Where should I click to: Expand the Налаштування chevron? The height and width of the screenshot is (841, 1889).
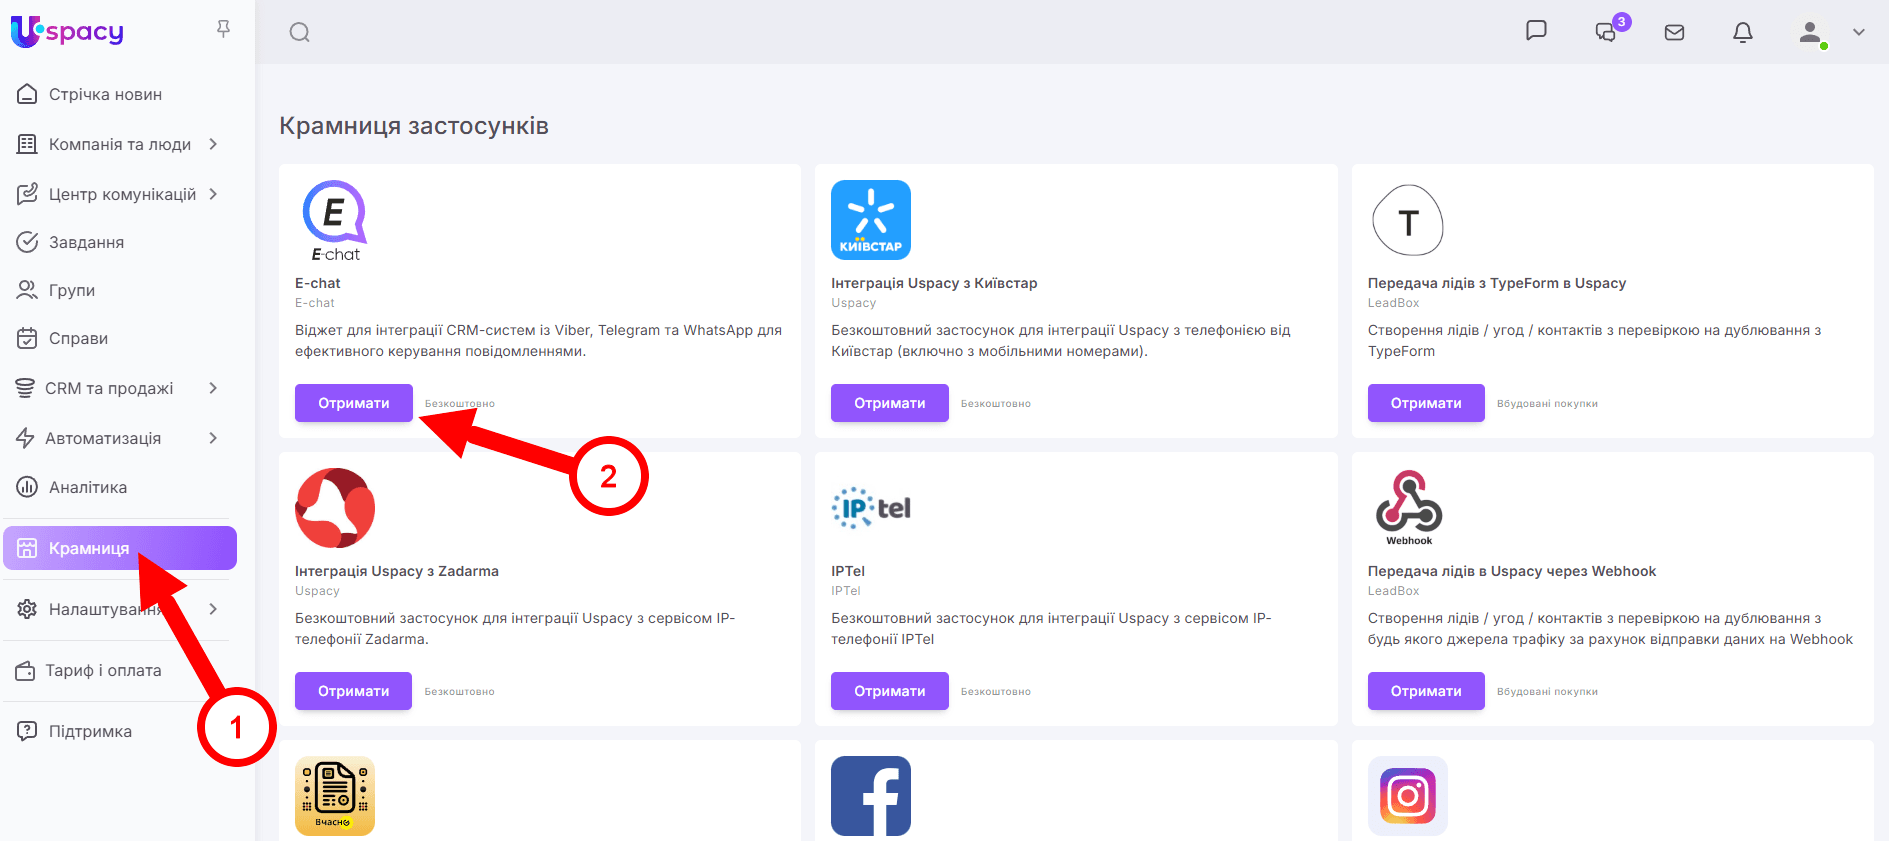pos(213,609)
